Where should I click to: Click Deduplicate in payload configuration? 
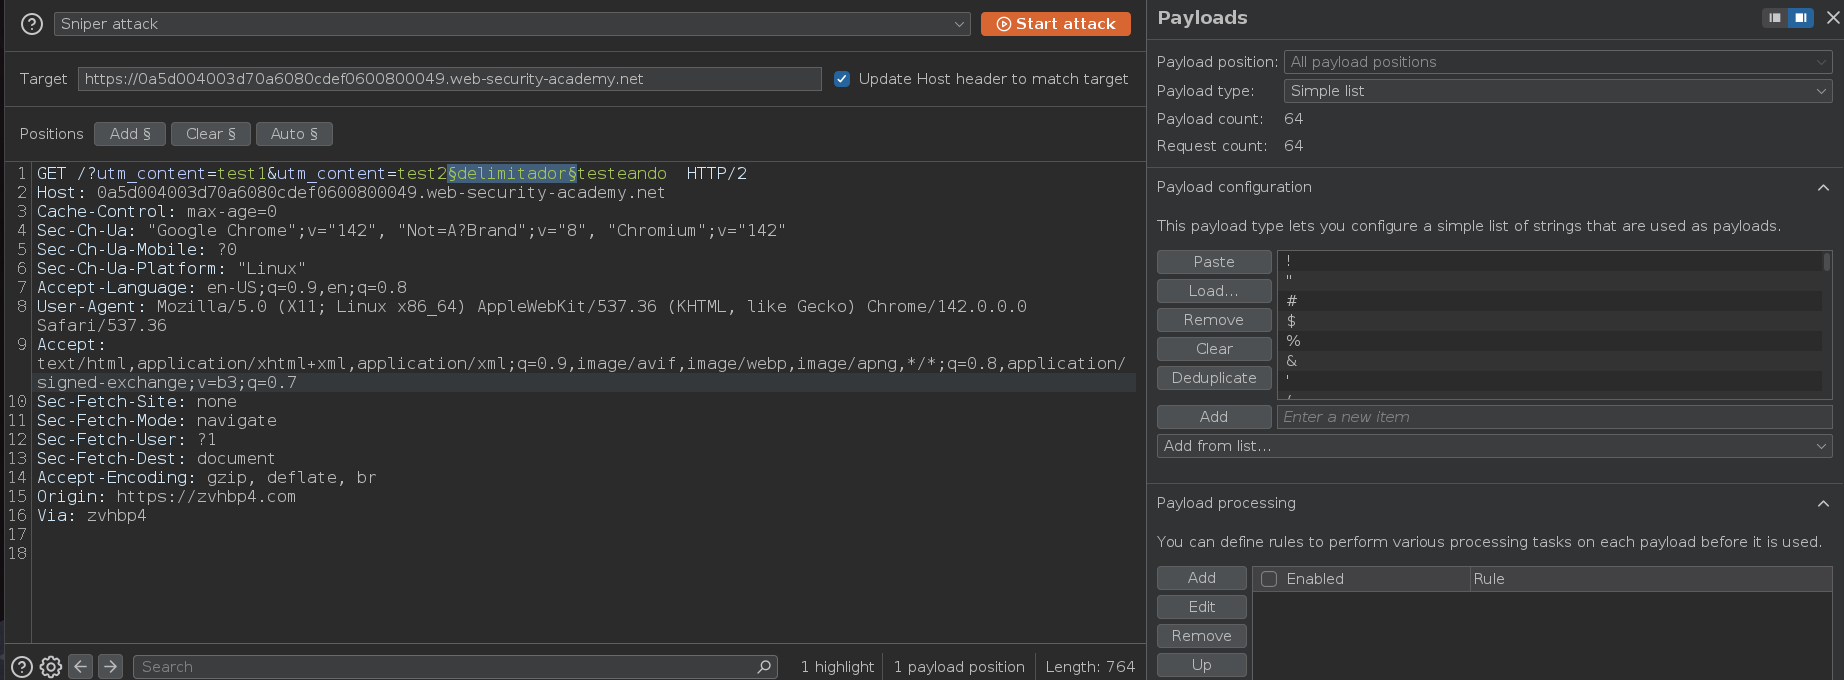pyautogui.click(x=1213, y=378)
